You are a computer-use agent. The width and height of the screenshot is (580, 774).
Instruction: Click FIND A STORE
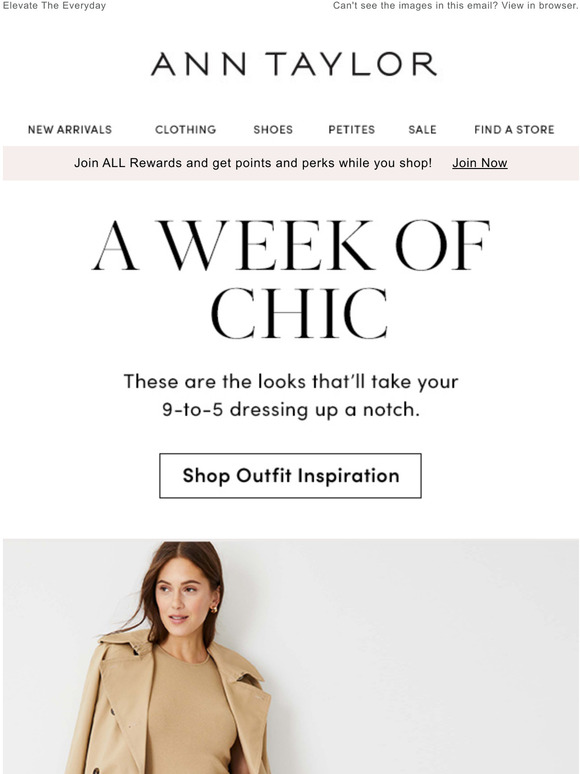coord(514,129)
